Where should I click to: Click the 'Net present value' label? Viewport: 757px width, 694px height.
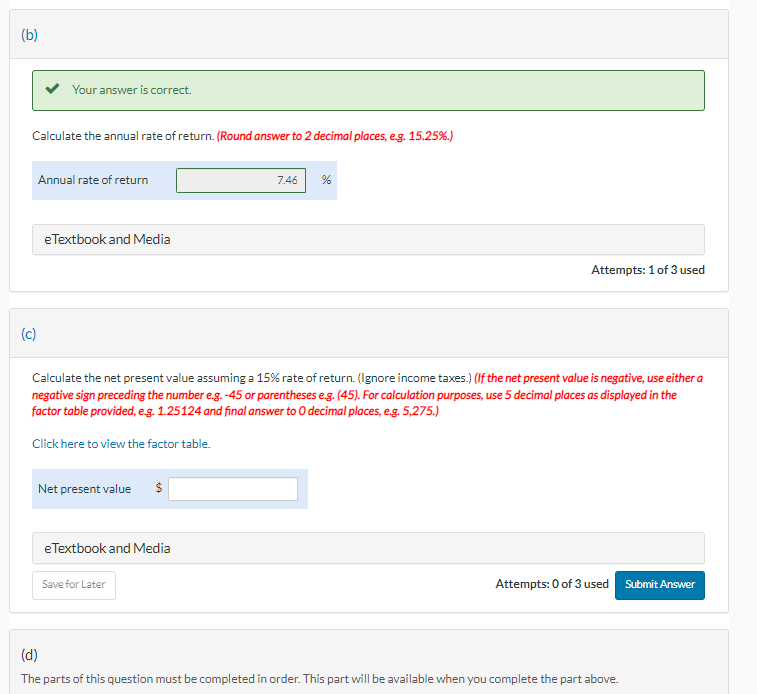(84, 489)
